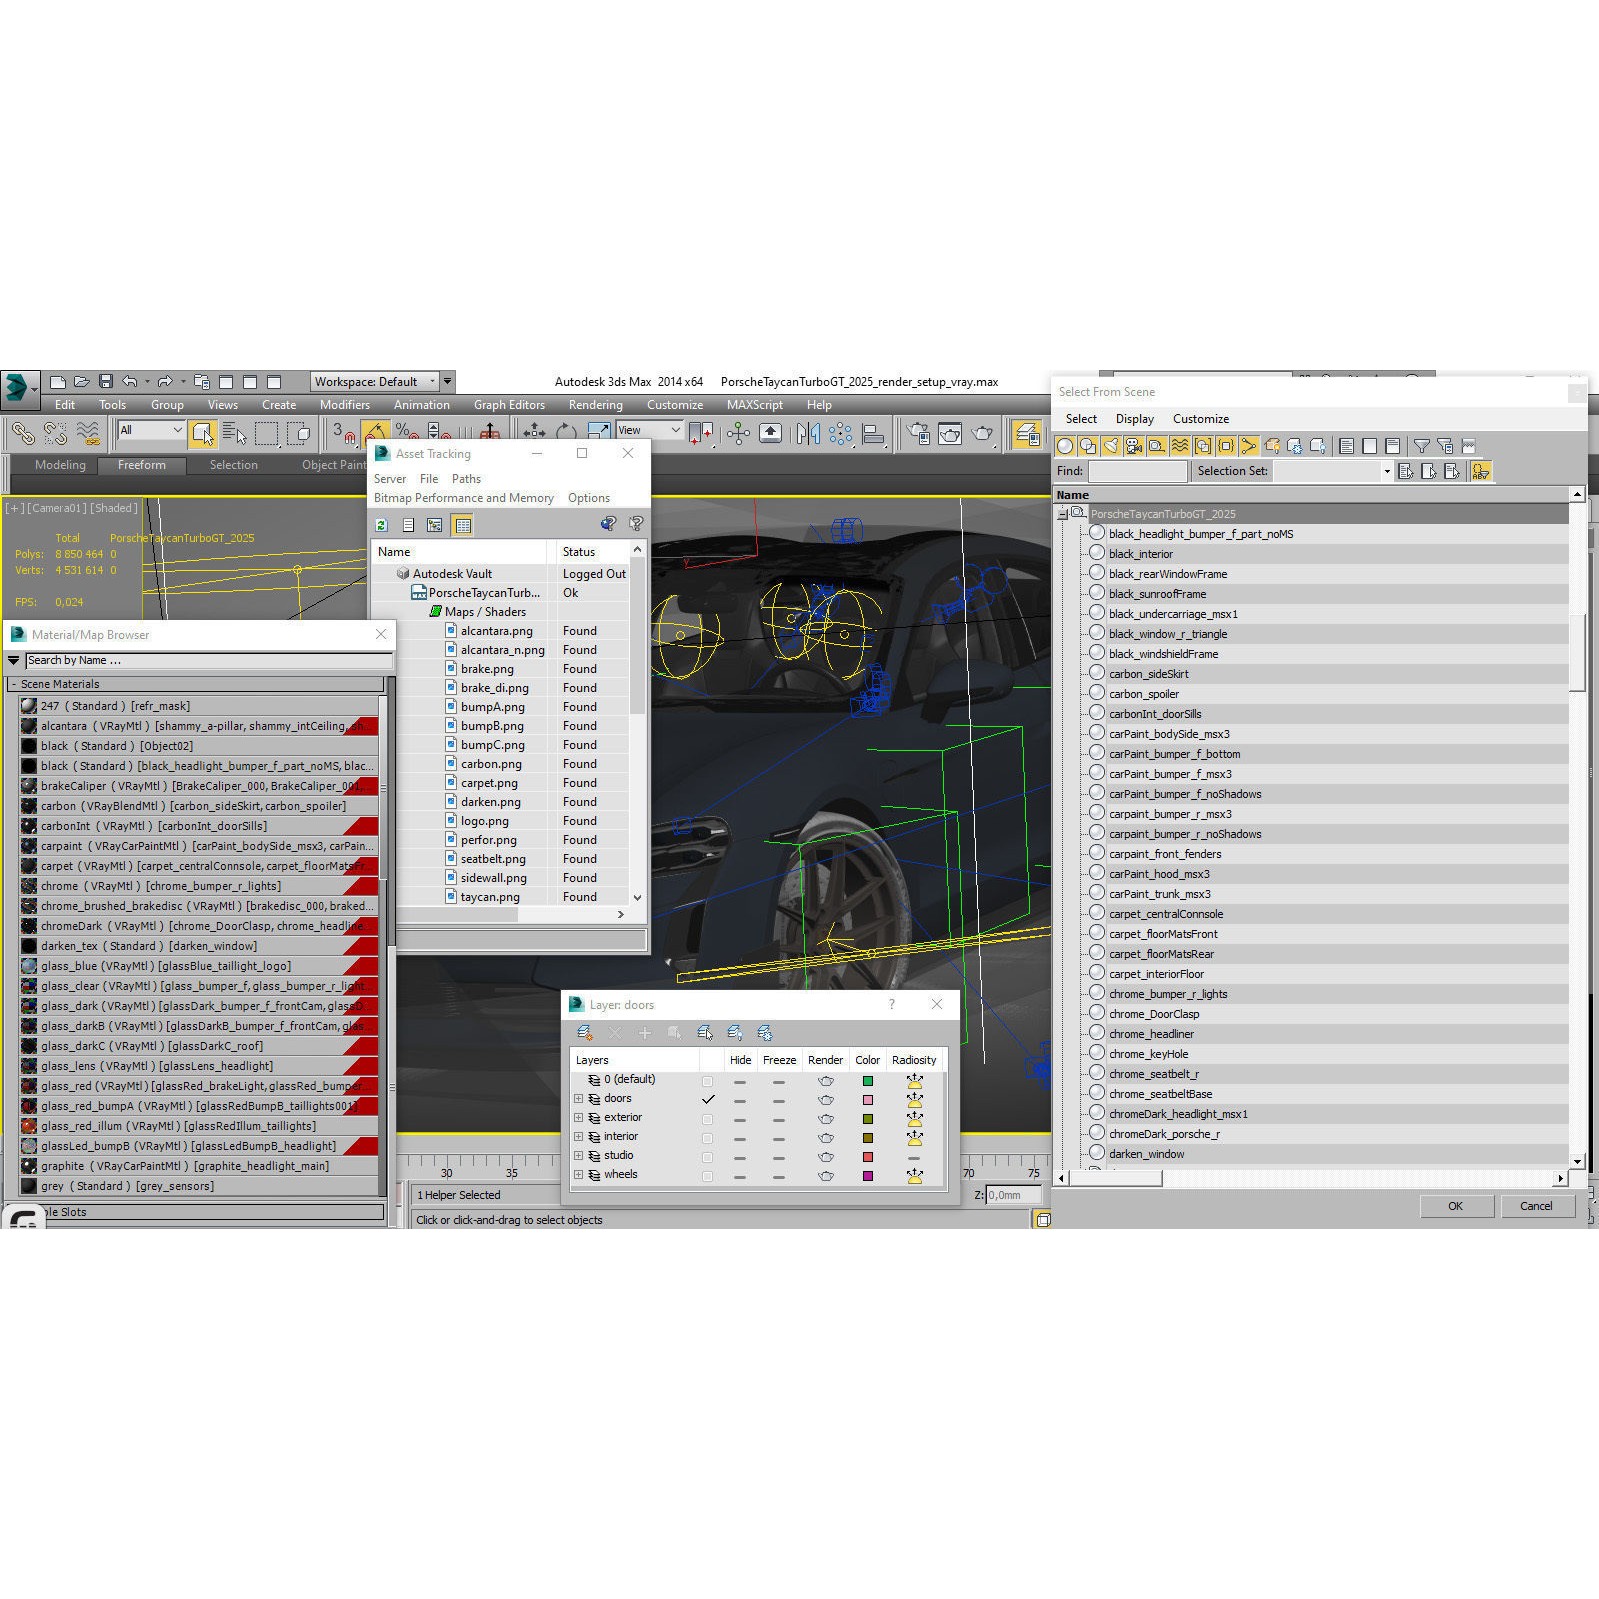The width and height of the screenshot is (1599, 1599).
Task: Open the Workspace Default dropdown
Action: [433, 382]
